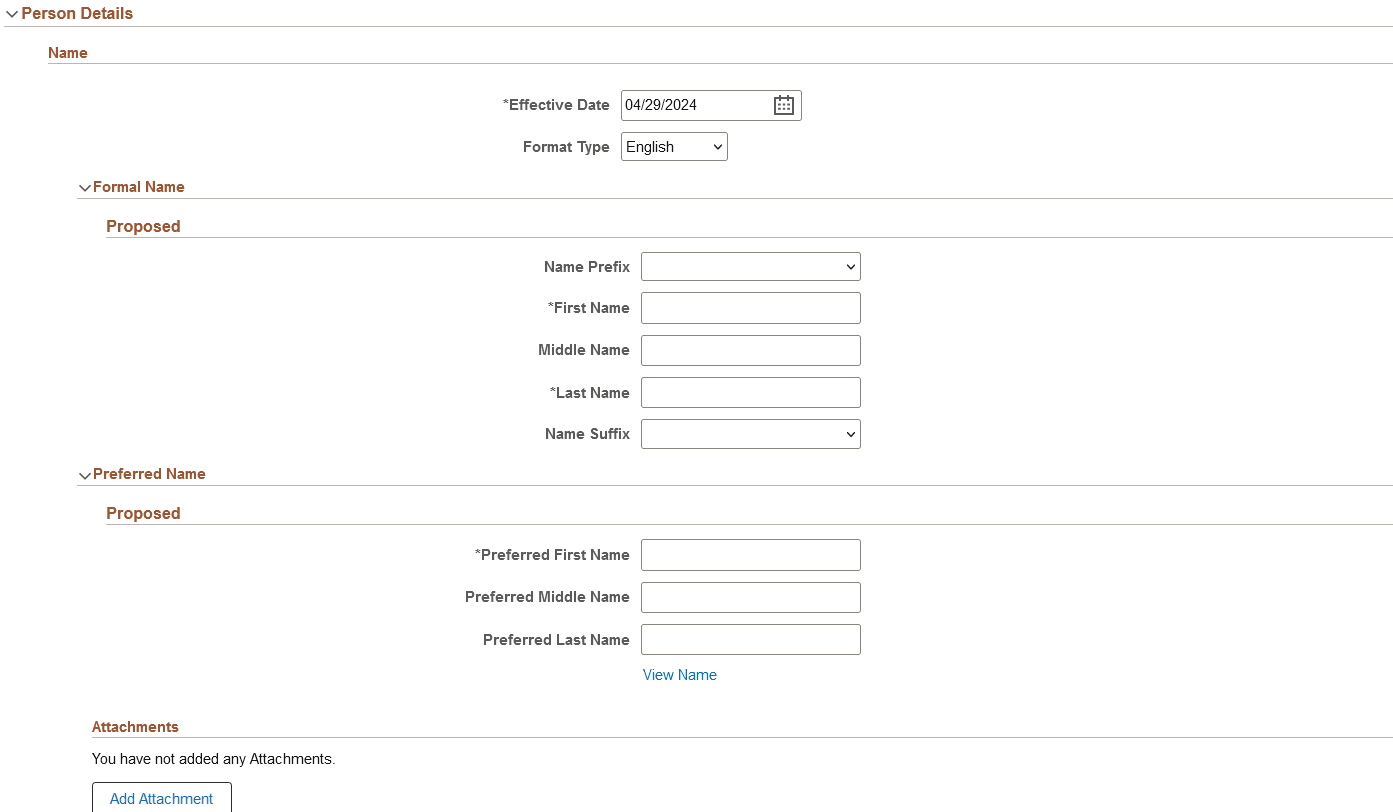Open the Effective Date calendar picker
Image resolution: width=1393 pixels, height=812 pixels.
point(784,105)
